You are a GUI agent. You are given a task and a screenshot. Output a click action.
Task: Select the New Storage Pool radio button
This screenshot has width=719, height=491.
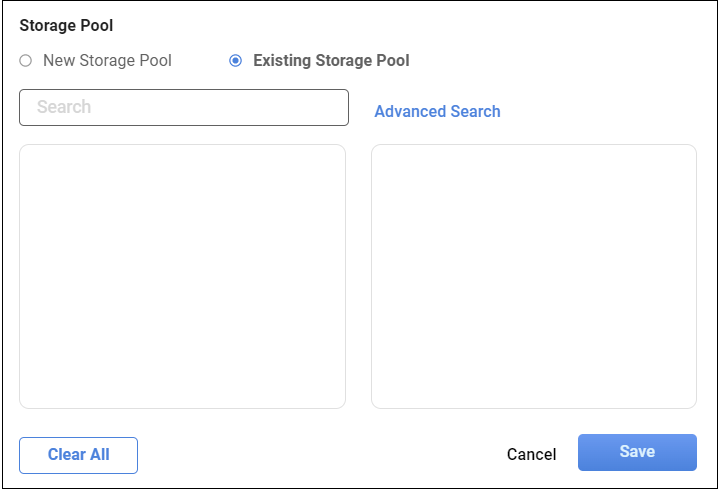[x=26, y=61]
